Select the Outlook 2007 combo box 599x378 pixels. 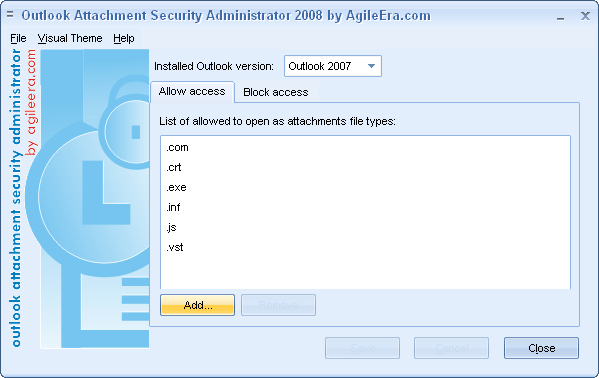coord(333,66)
